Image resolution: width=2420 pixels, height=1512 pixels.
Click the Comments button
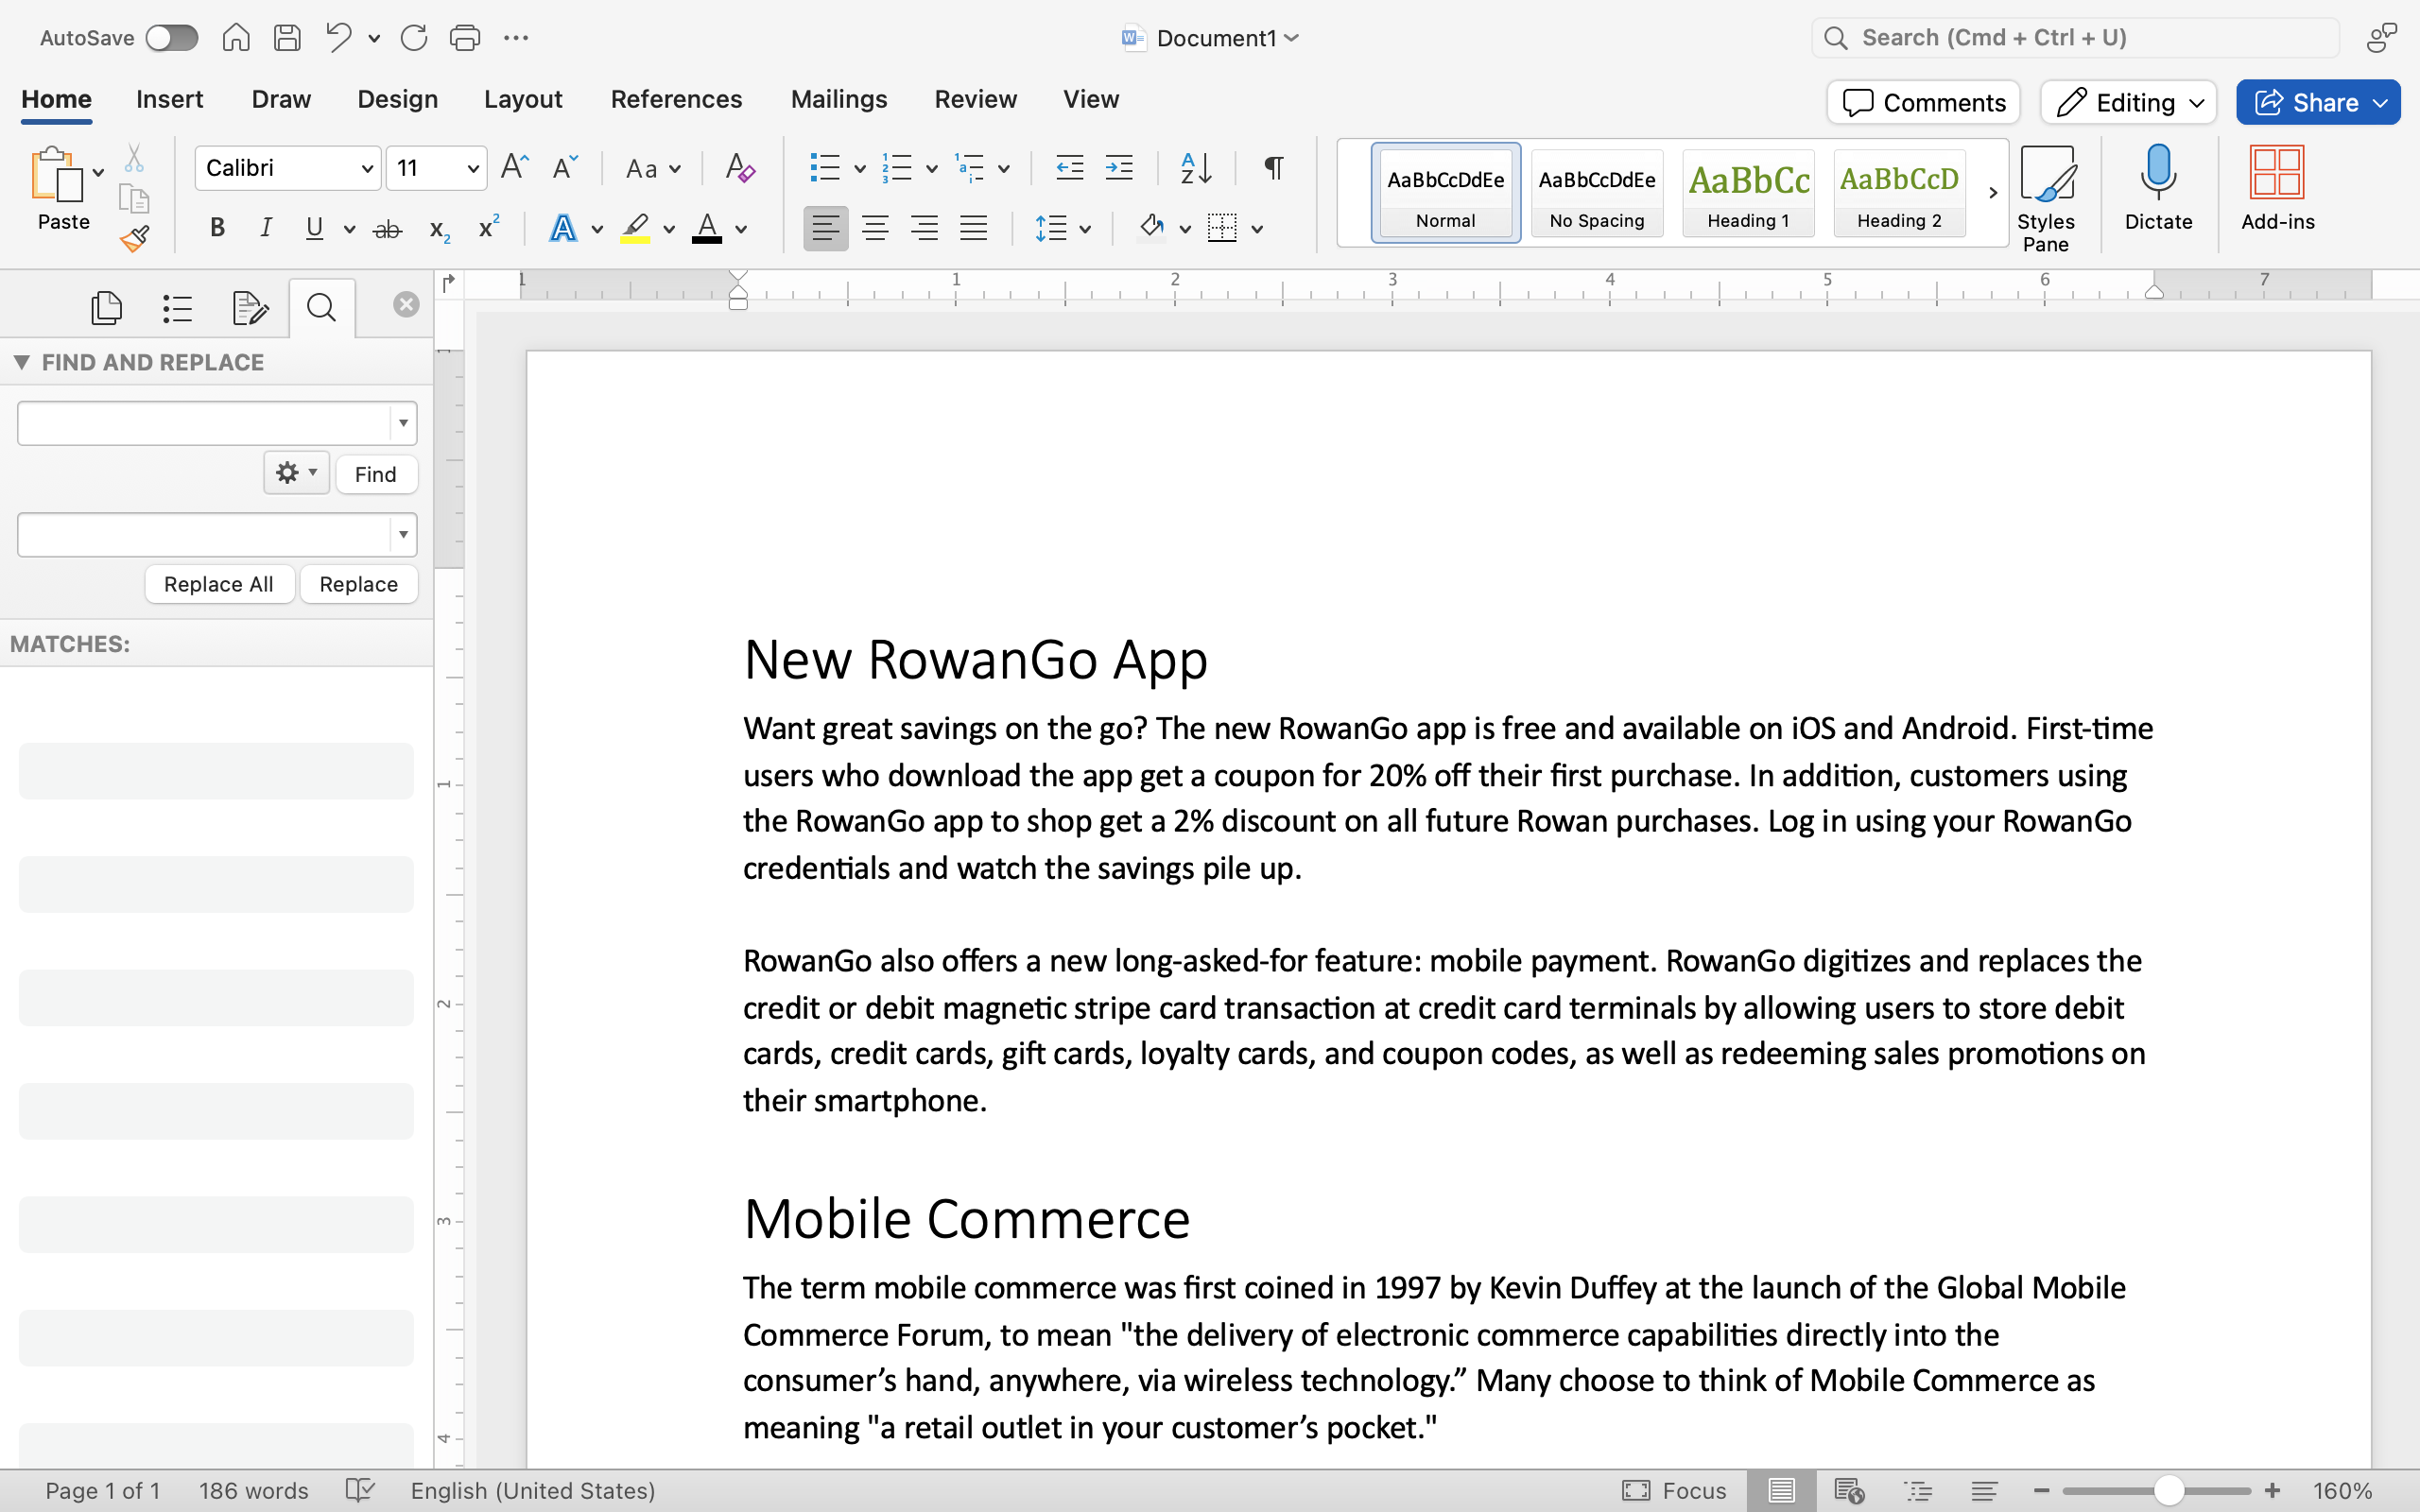point(1923,102)
